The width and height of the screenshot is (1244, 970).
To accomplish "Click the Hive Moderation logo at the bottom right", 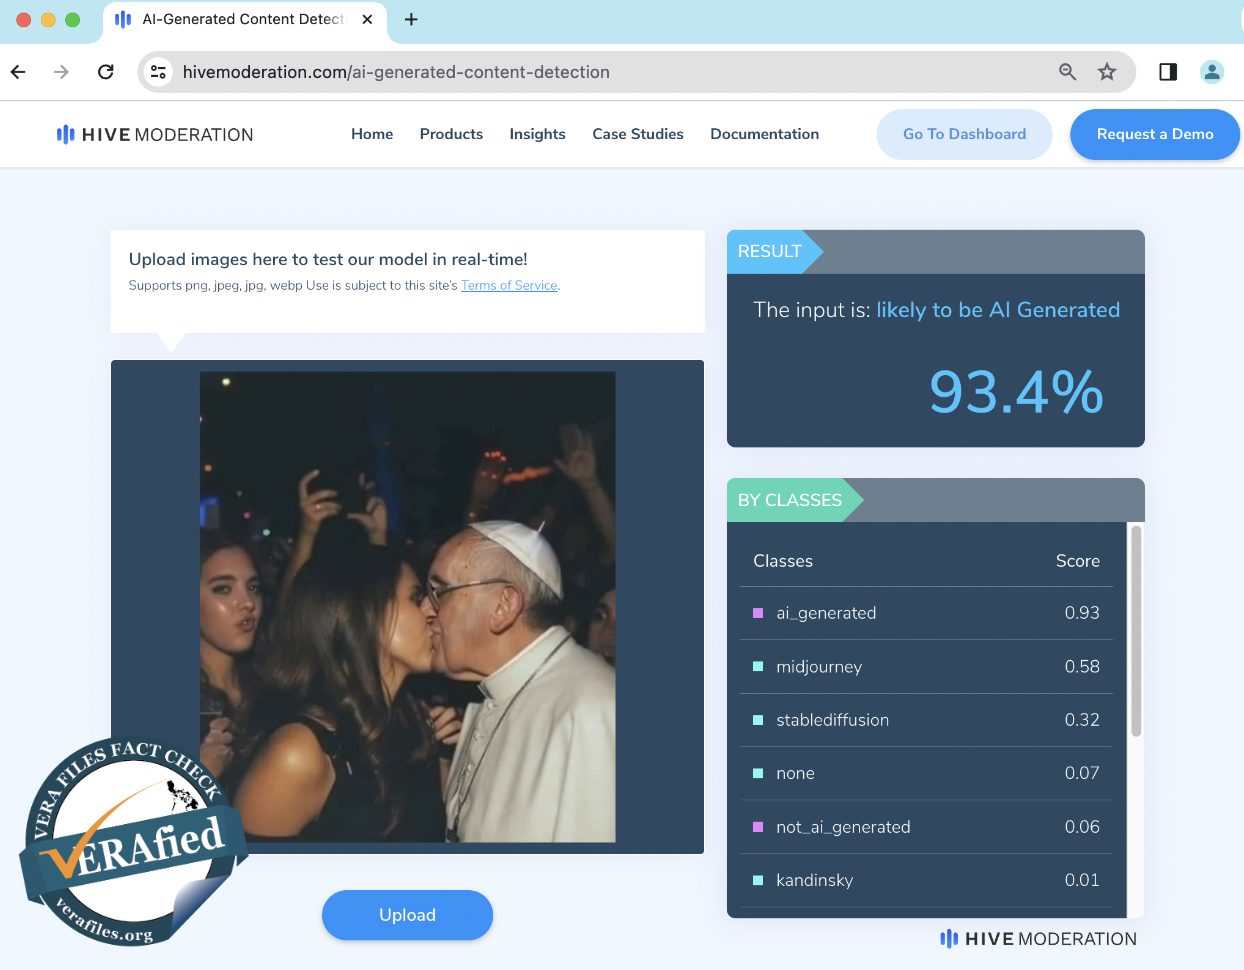I will pyautogui.click(x=1039, y=938).
